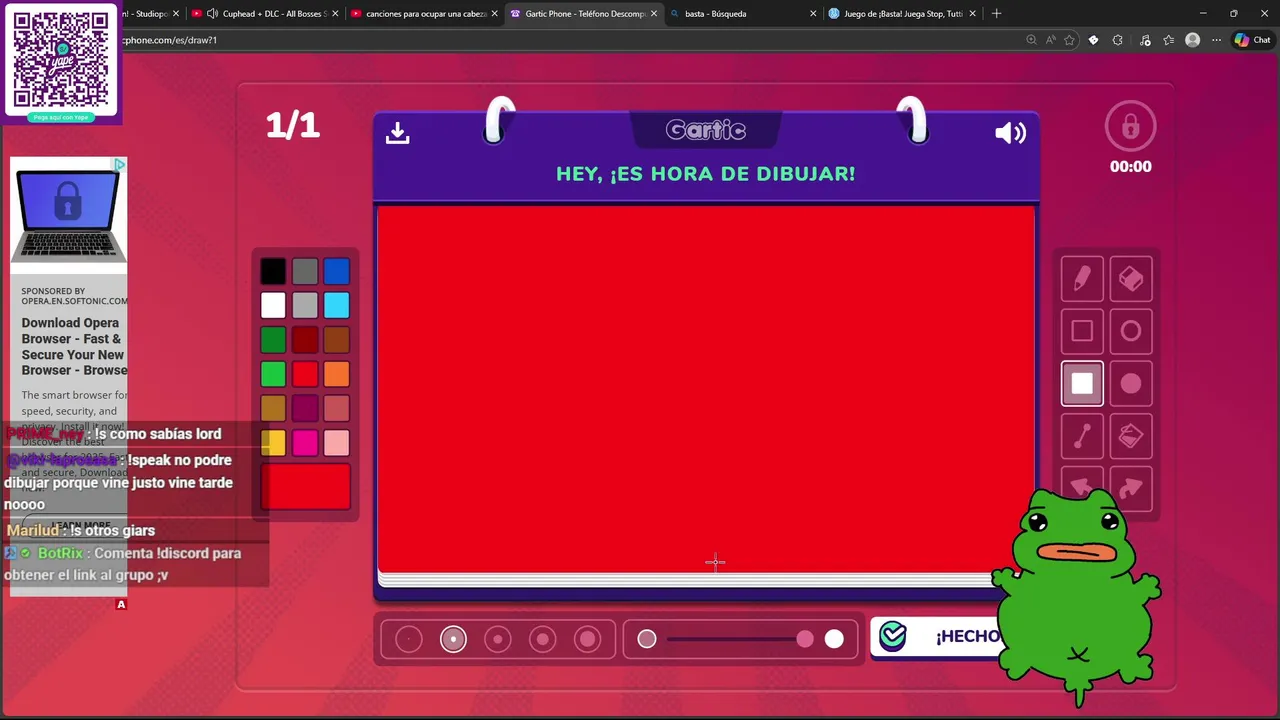Click the AdChoices icon on the ad
1280x720 pixels.
point(120,165)
